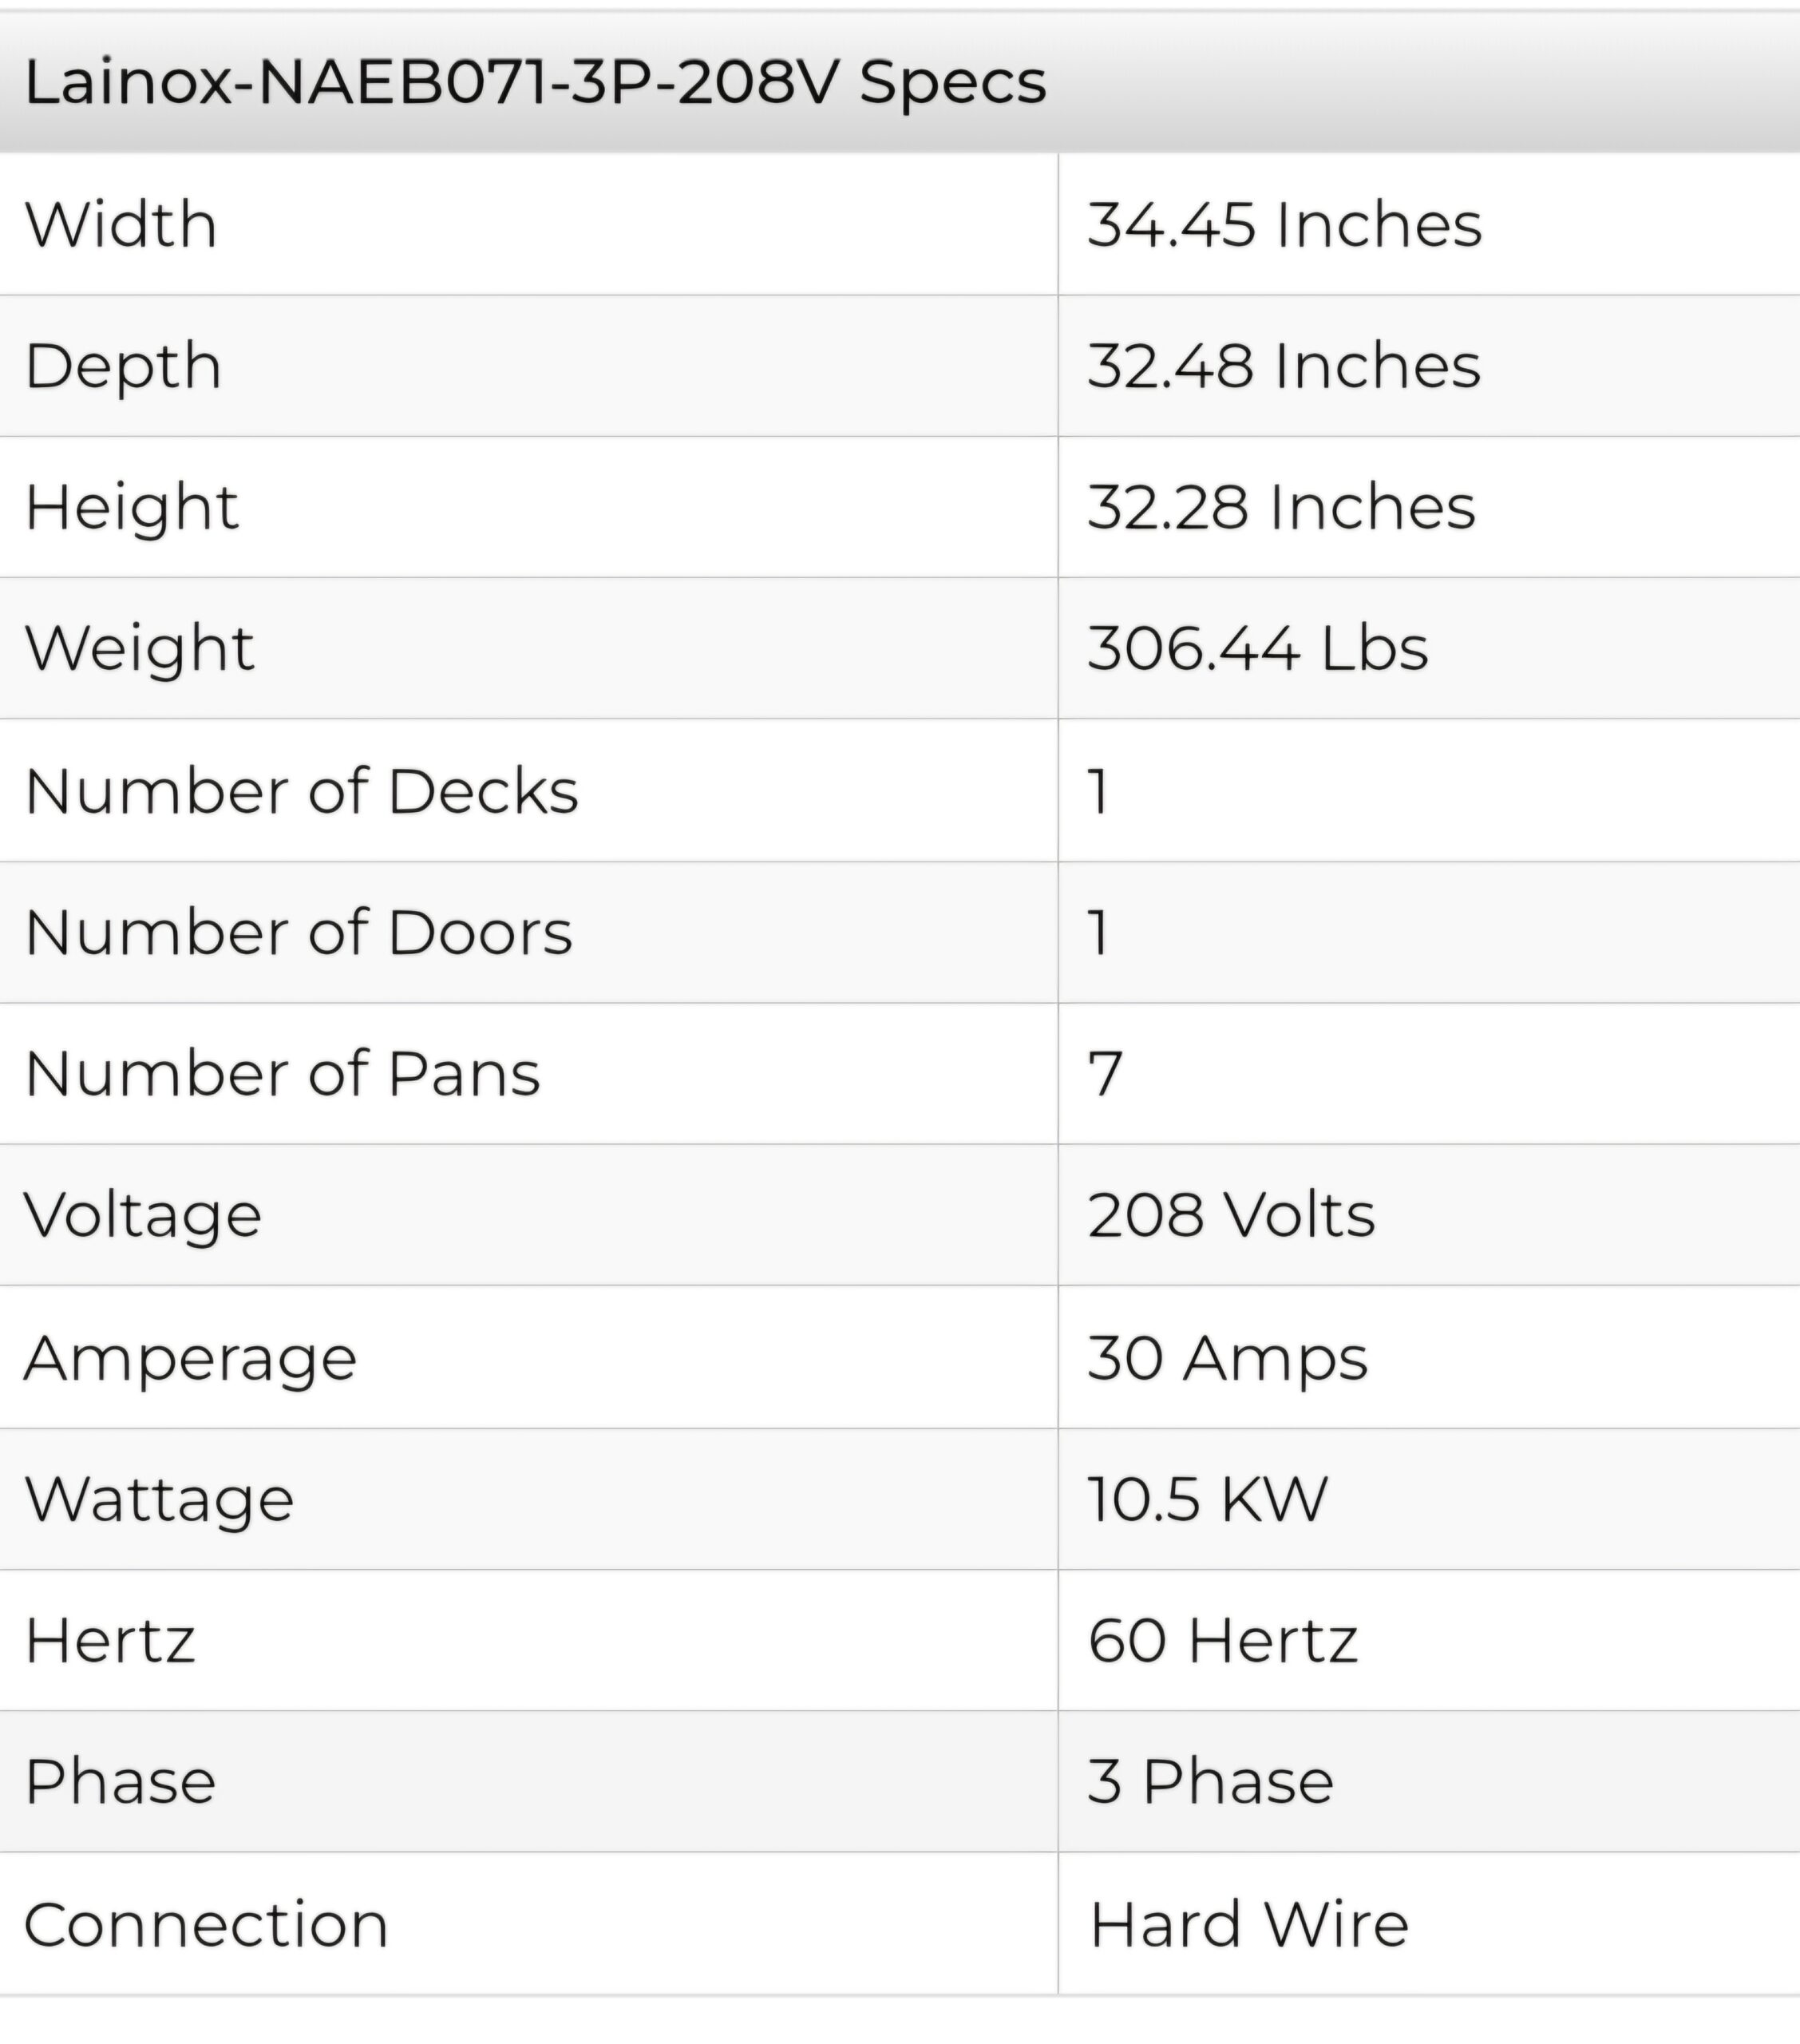Click the 3 Phase value
Screen dimensions: 1800x2044
click(x=1210, y=1782)
